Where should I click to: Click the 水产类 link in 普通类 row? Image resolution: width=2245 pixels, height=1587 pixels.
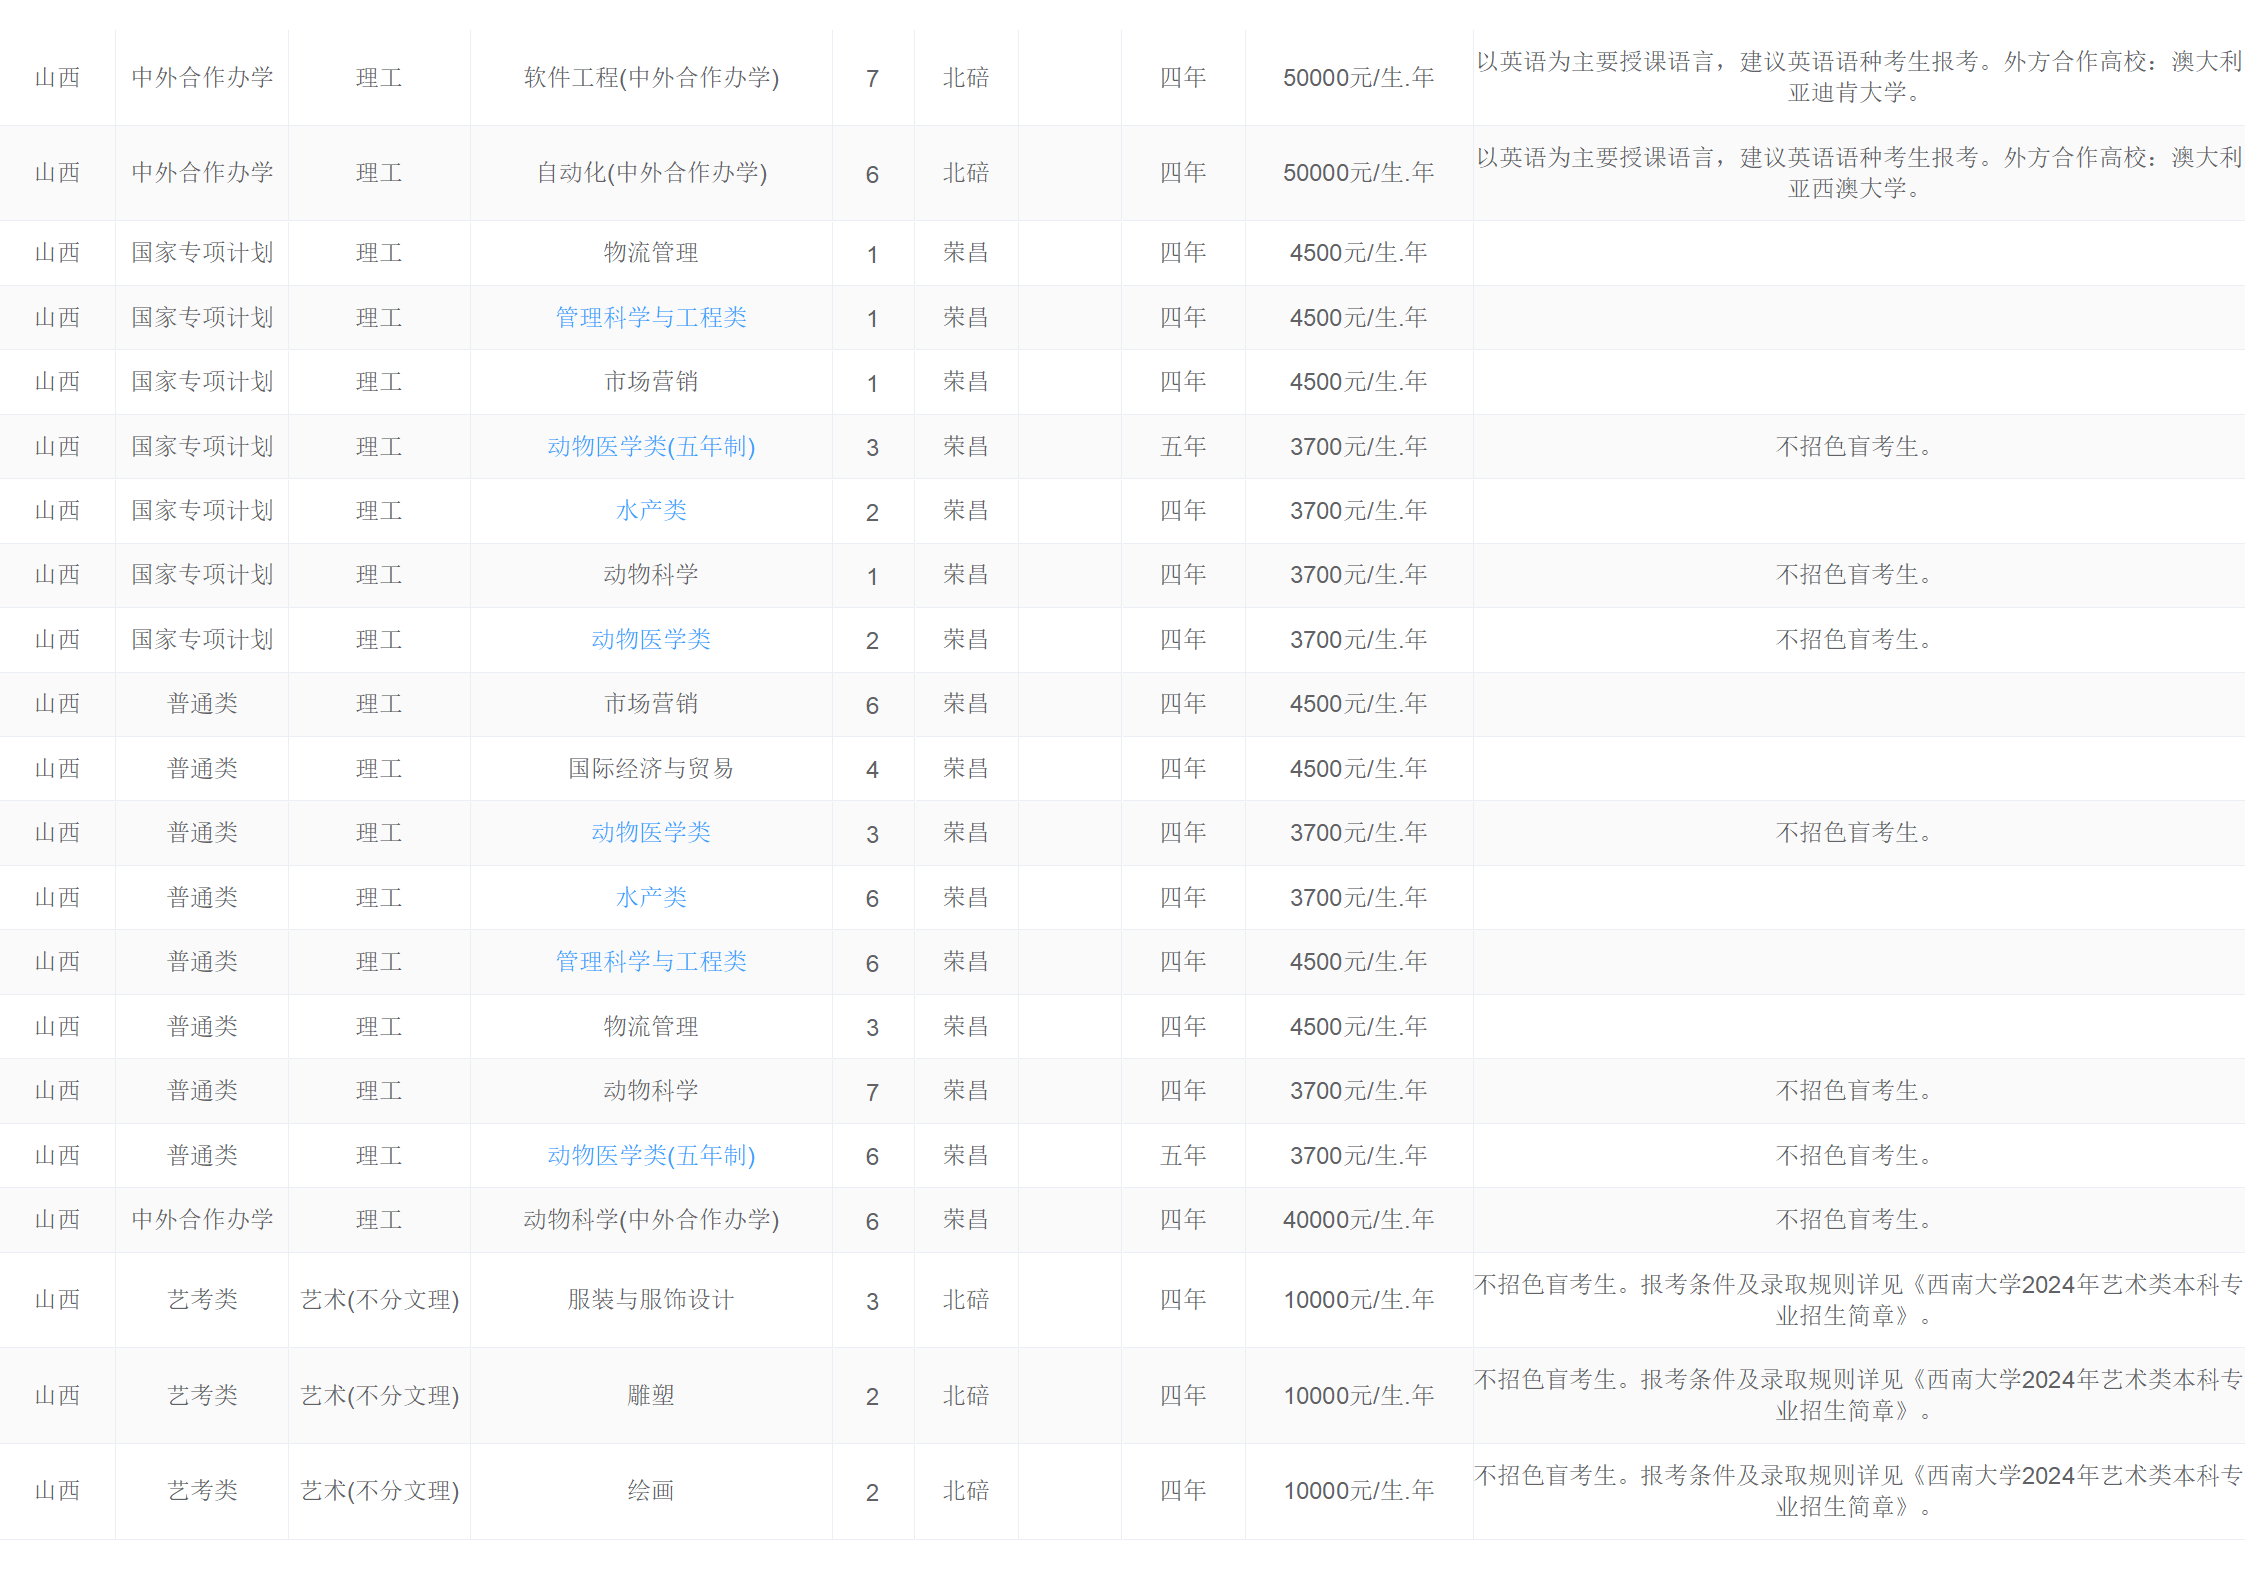coord(651,898)
